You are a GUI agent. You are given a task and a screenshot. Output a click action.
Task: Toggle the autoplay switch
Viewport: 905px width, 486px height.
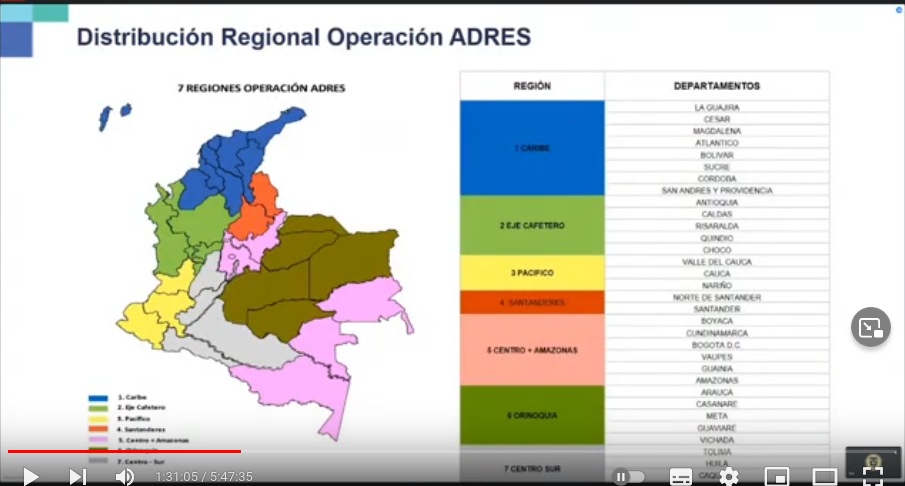click(x=630, y=477)
